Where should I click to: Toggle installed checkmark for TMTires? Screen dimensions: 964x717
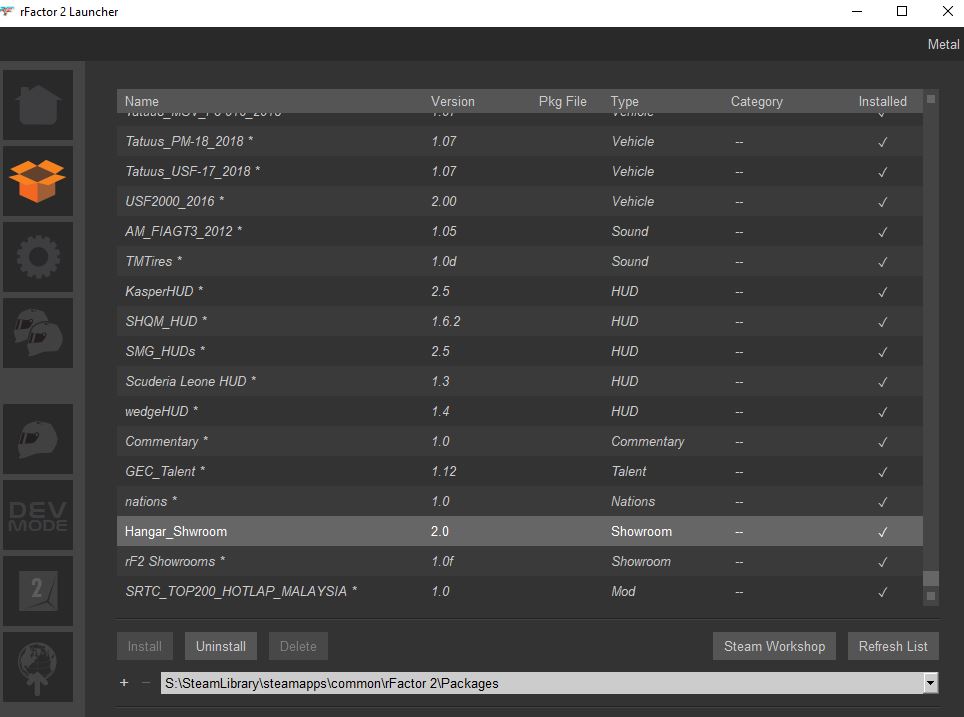pos(882,262)
